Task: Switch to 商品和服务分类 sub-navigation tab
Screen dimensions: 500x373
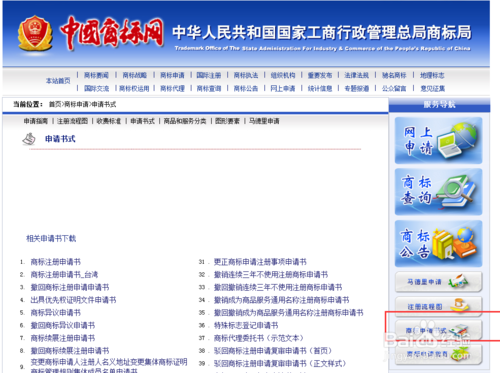Action: 185,121
